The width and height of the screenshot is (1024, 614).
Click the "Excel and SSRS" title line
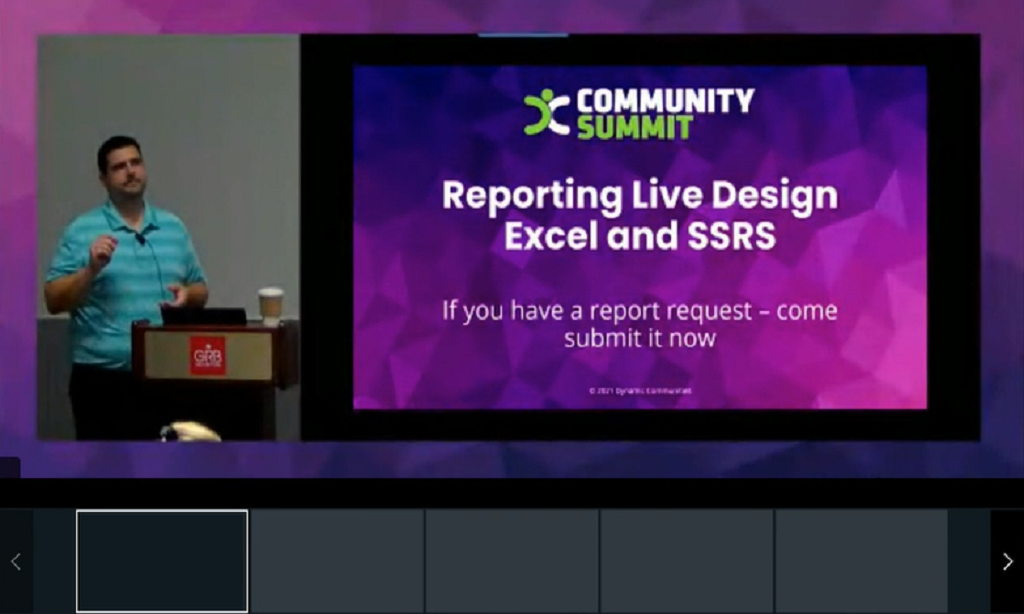(x=640, y=236)
